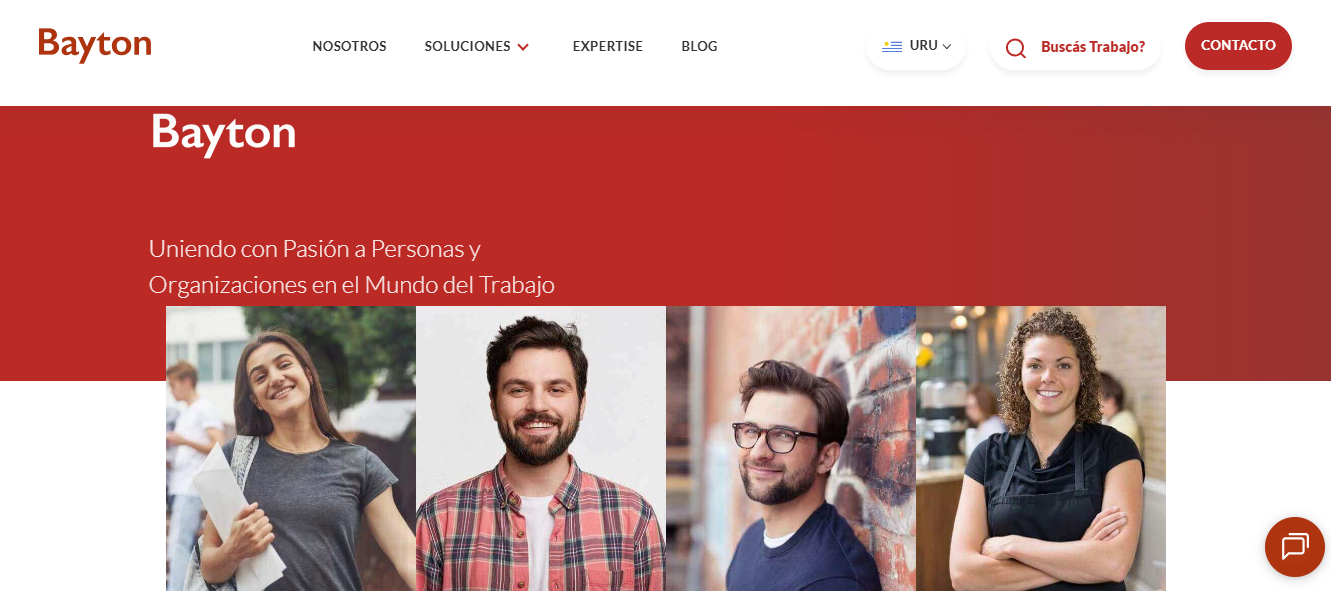The width and height of the screenshot is (1331, 591).
Task: Go to the Expertise menu item
Action: pos(608,46)
